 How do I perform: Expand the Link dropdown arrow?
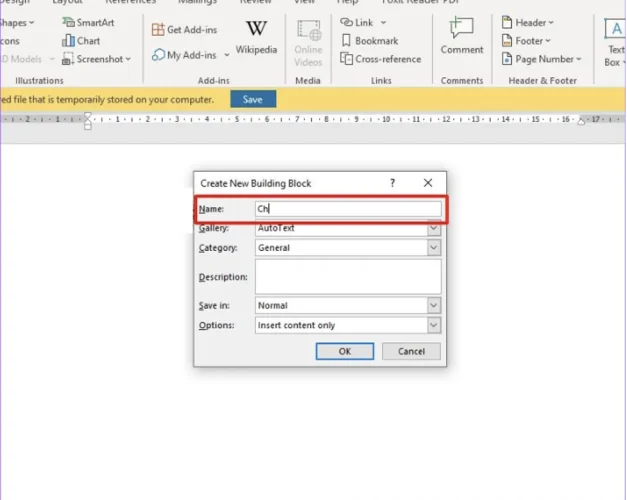383,22
